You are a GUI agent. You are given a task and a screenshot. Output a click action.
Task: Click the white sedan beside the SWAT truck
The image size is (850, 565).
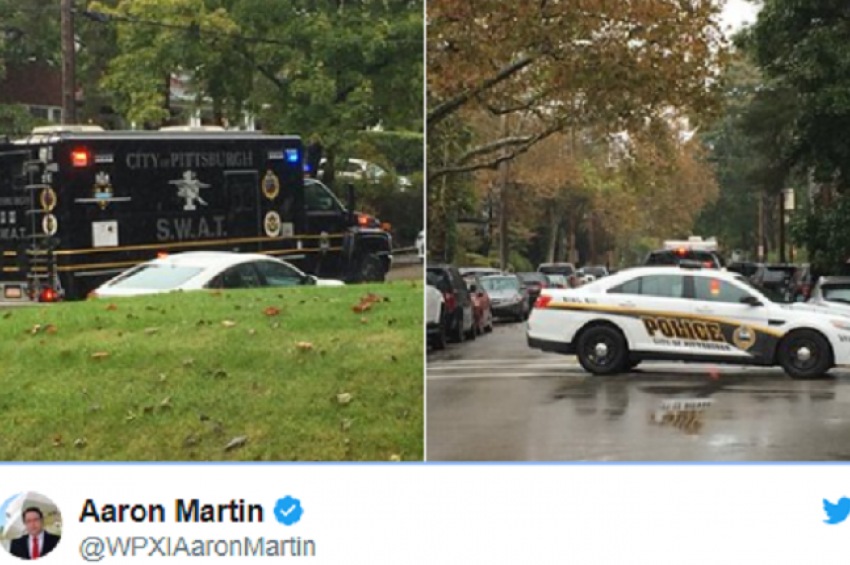(216, 275)
